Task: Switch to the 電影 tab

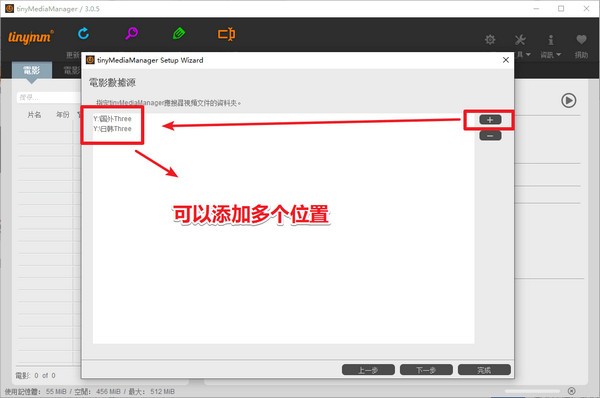Action: click(x=32, y=70)
